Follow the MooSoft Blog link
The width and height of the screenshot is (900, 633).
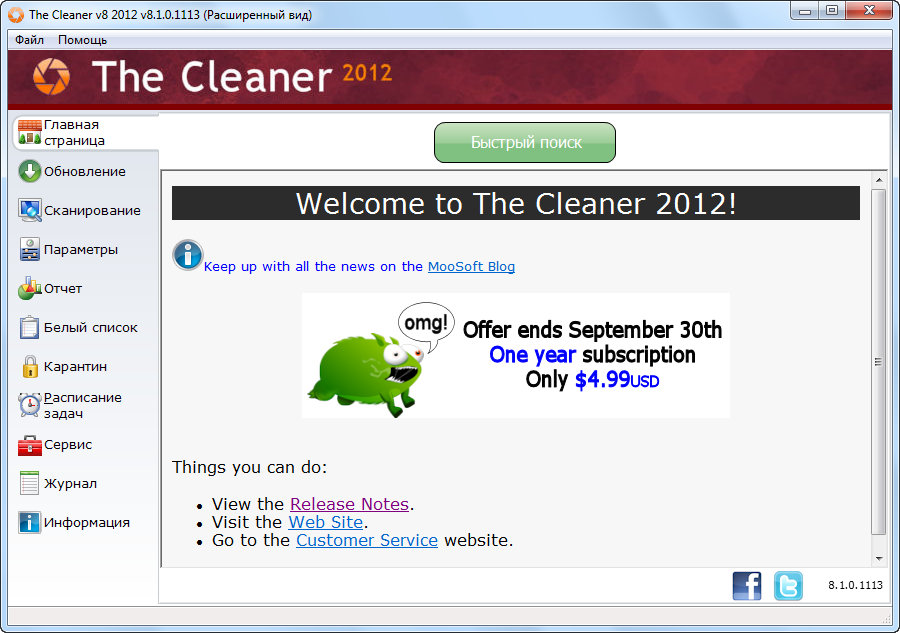point(471,266)
